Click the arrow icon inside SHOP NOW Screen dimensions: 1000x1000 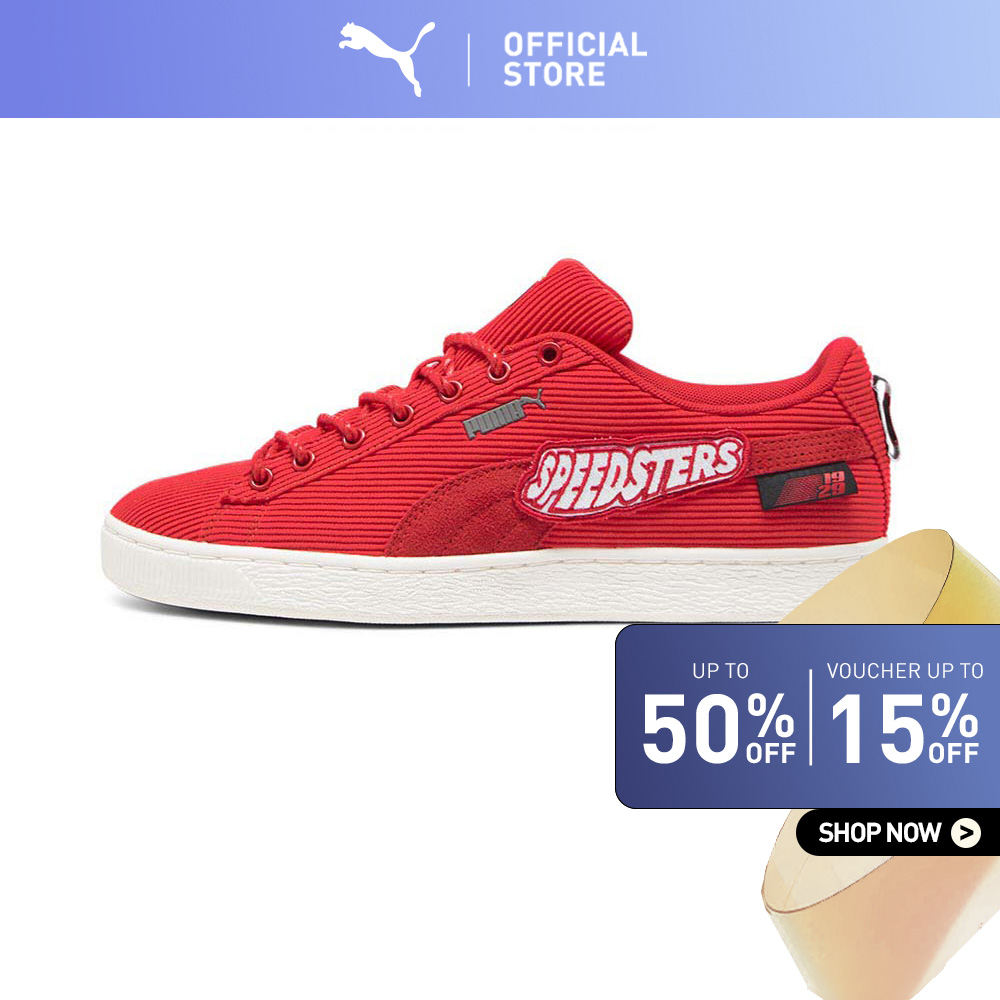coord(966,833)
